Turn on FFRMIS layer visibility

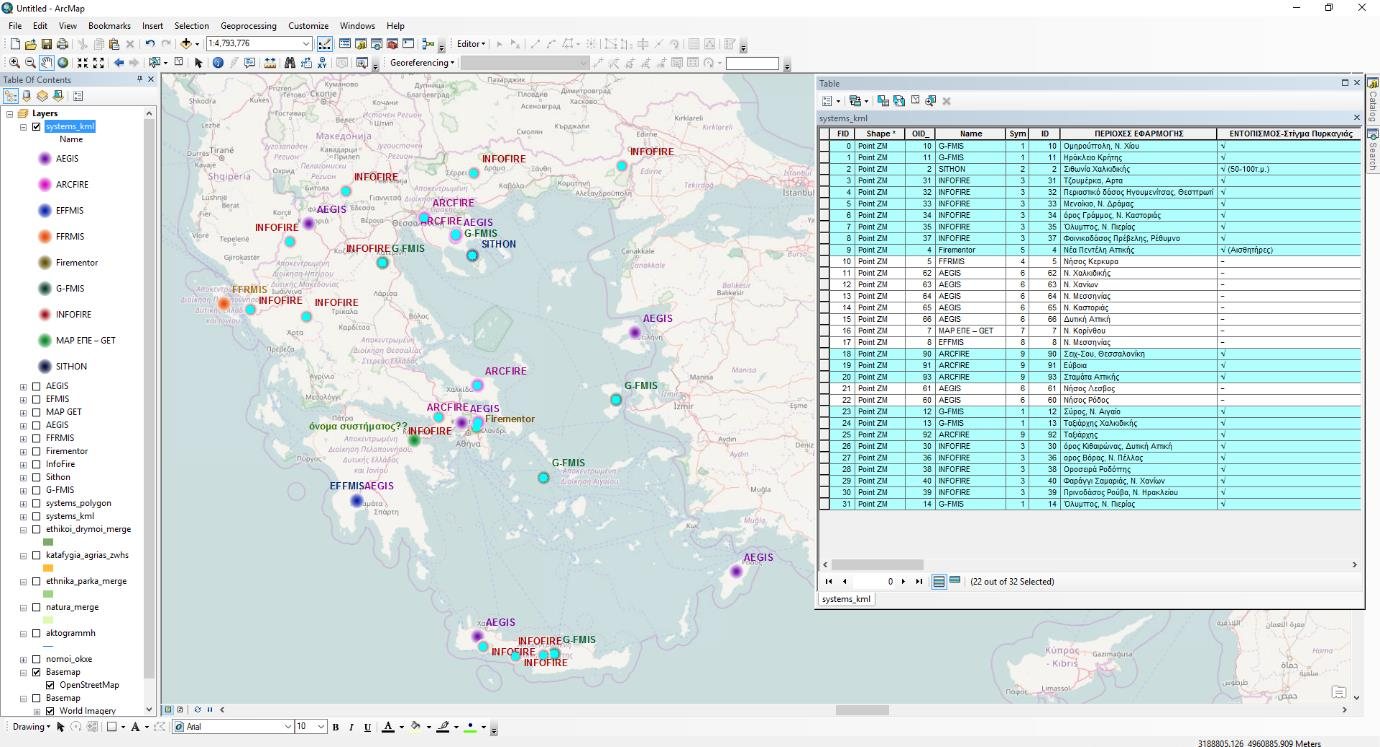click(x=37, y=438)
